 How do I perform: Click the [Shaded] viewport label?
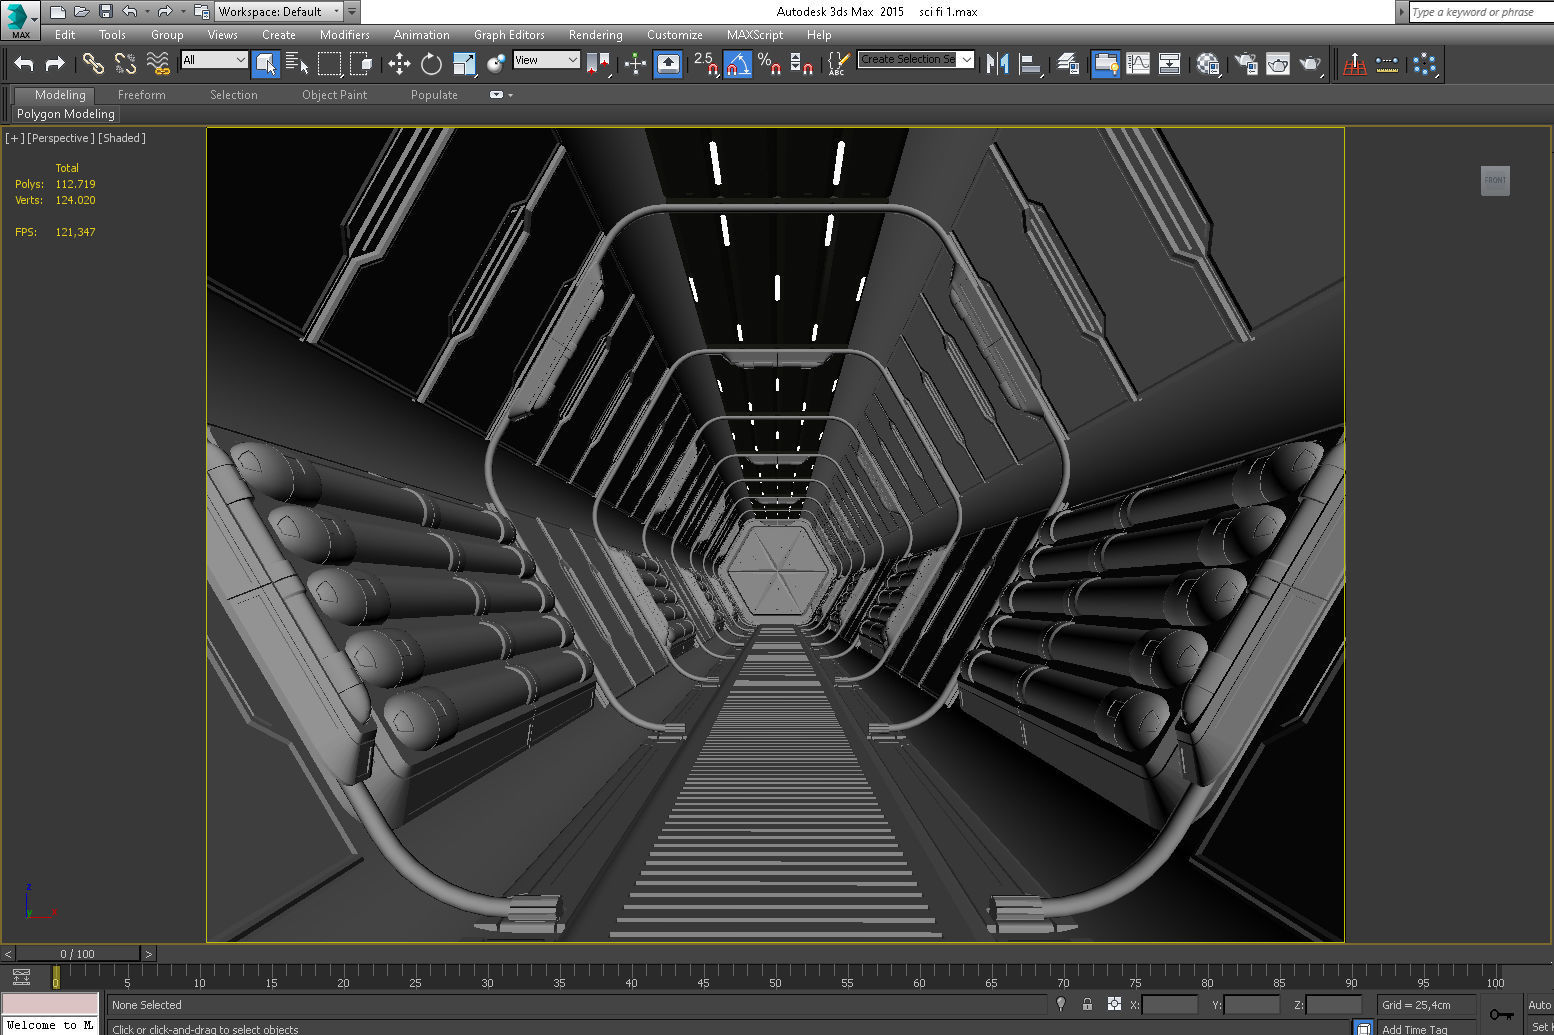[x=122, y=138]
